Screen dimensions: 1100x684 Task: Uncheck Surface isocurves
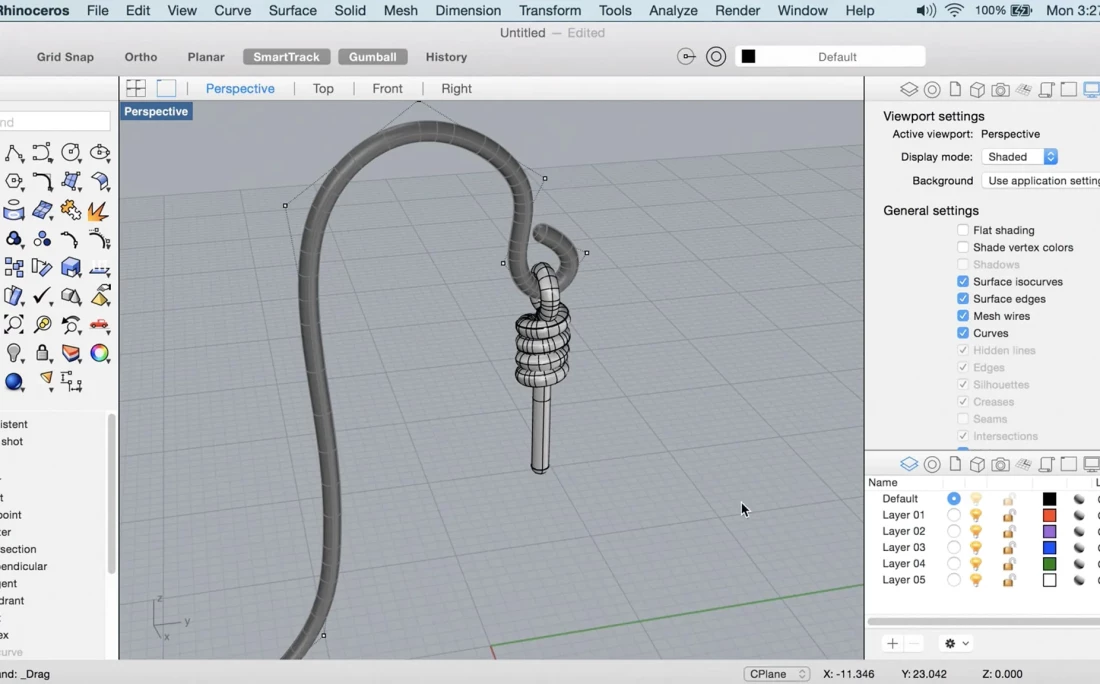962,281
